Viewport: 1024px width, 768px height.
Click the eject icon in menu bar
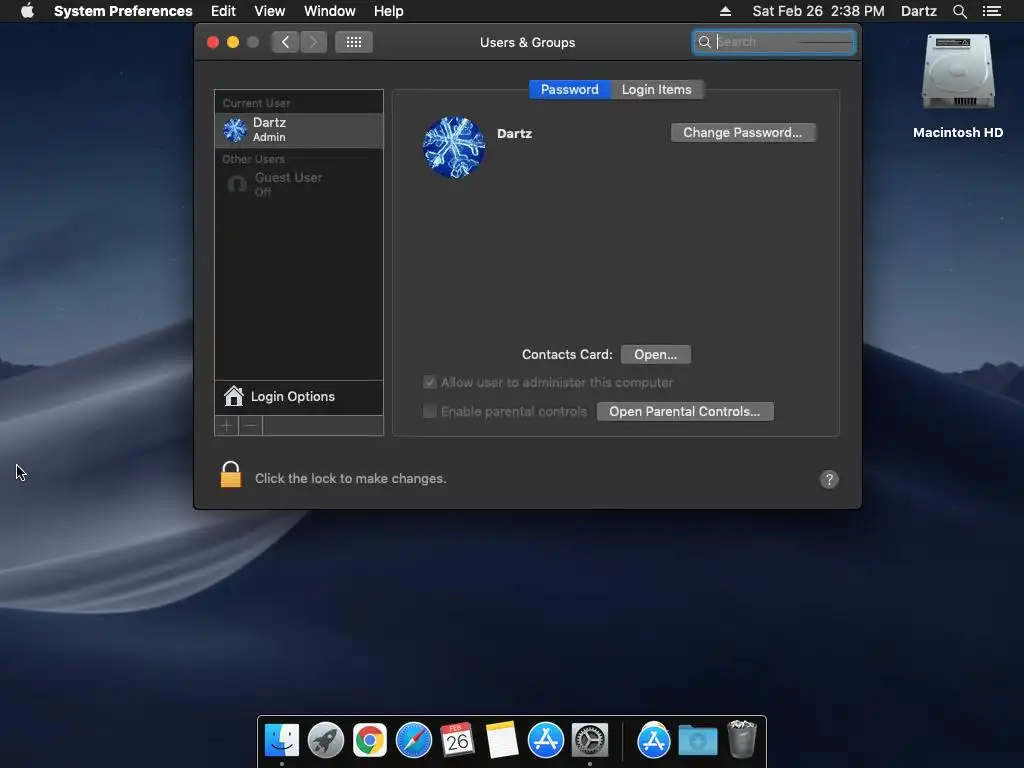(x=725, y=11)
